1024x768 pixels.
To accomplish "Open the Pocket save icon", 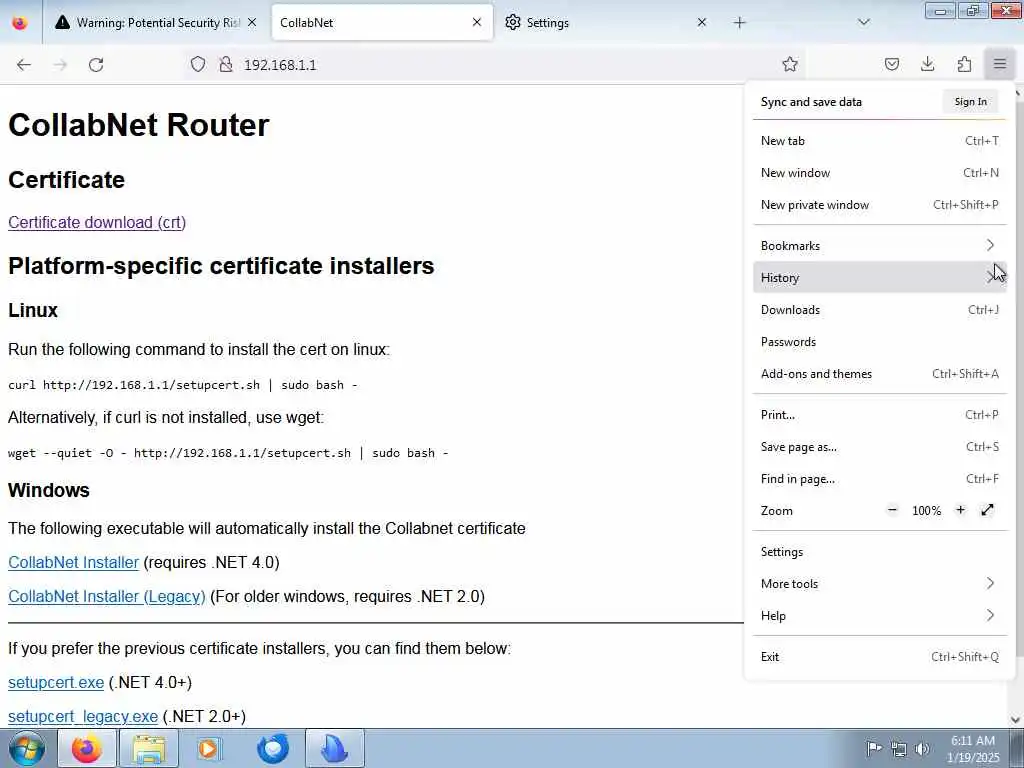I will coord(891,64).
